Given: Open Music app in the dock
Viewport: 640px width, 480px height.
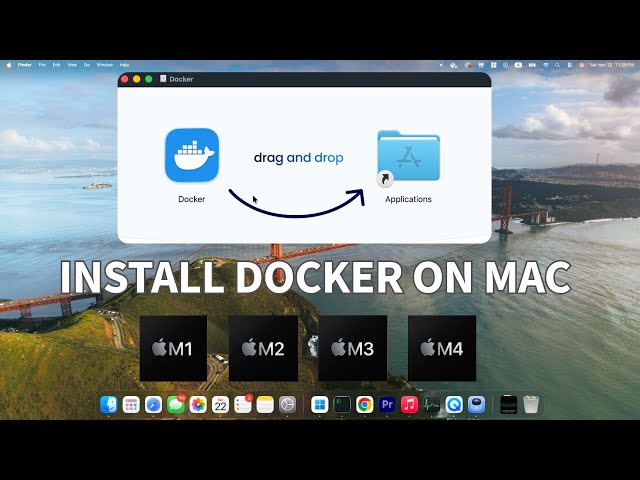Looking at the screenshot, I should tap(409, 404).
